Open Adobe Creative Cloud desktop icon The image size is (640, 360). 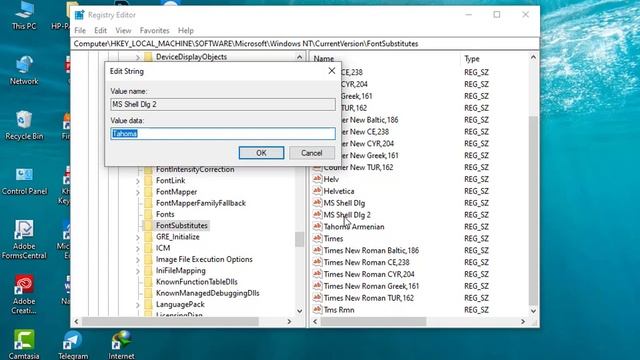pos(24,295)
